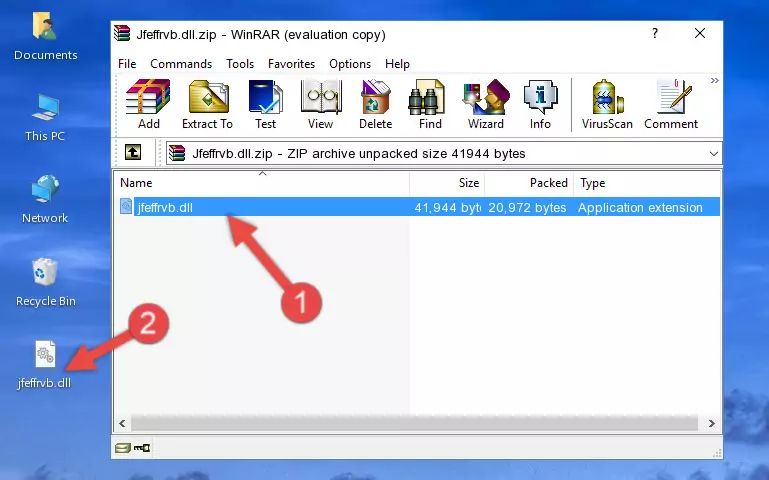Image resolution: width=769 pixels, height=480 pixels.
Task: Open the View tool
Action: [x=321, y=104]
